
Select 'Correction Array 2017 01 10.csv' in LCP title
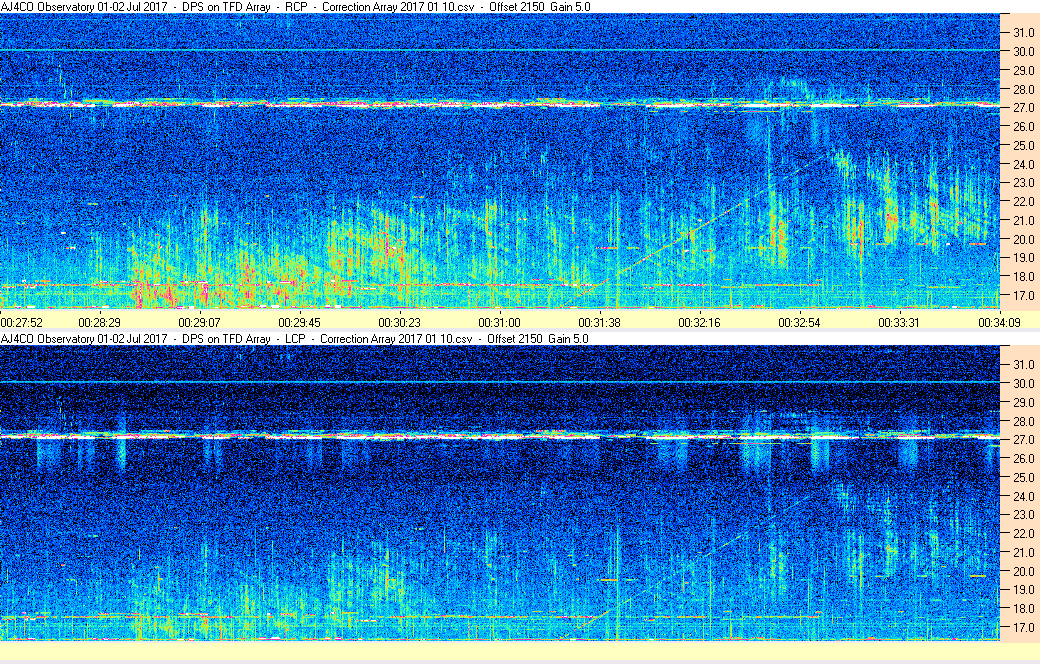[396, 339]
